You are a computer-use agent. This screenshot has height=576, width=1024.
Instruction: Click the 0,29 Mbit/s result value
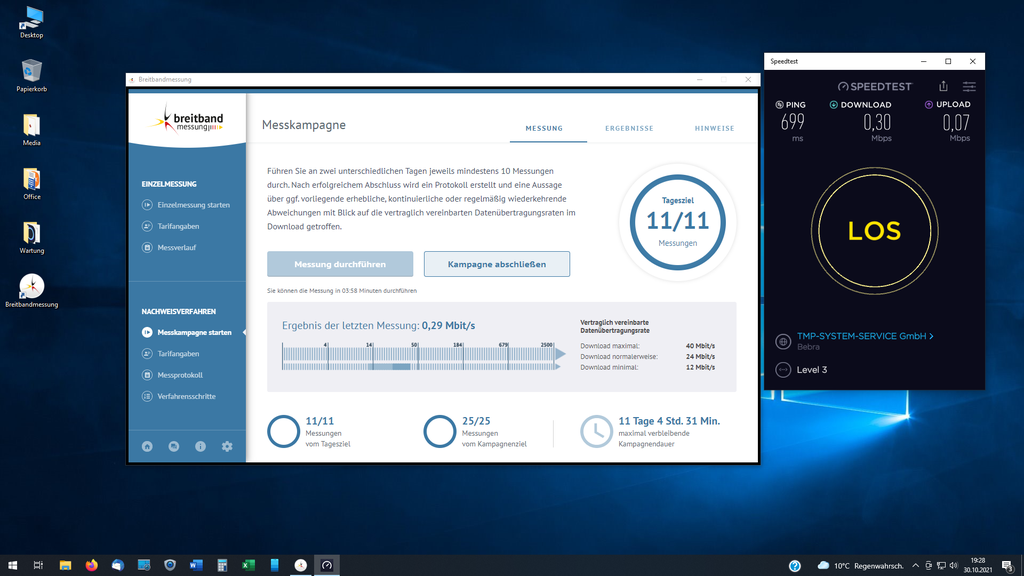pos(448,325)
